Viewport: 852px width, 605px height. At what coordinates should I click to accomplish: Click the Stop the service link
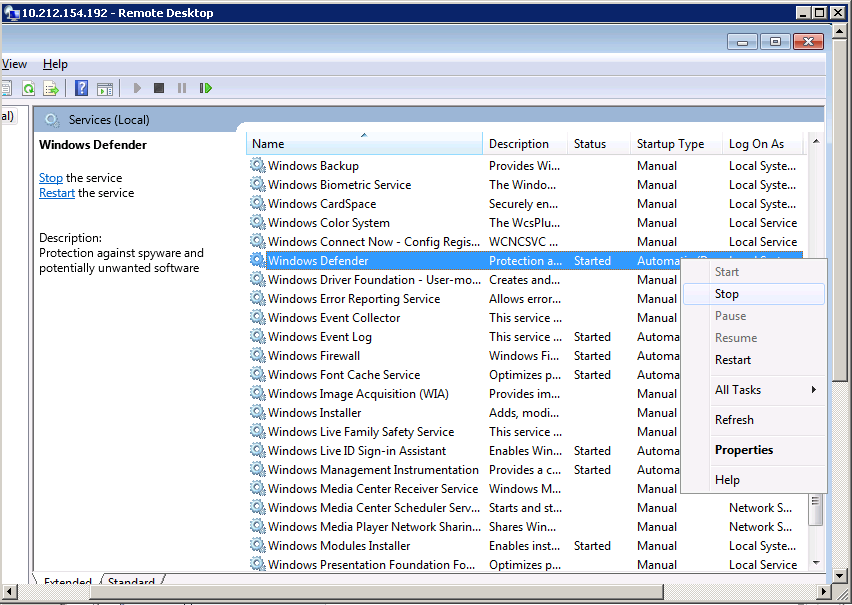(x=51, y=178)
